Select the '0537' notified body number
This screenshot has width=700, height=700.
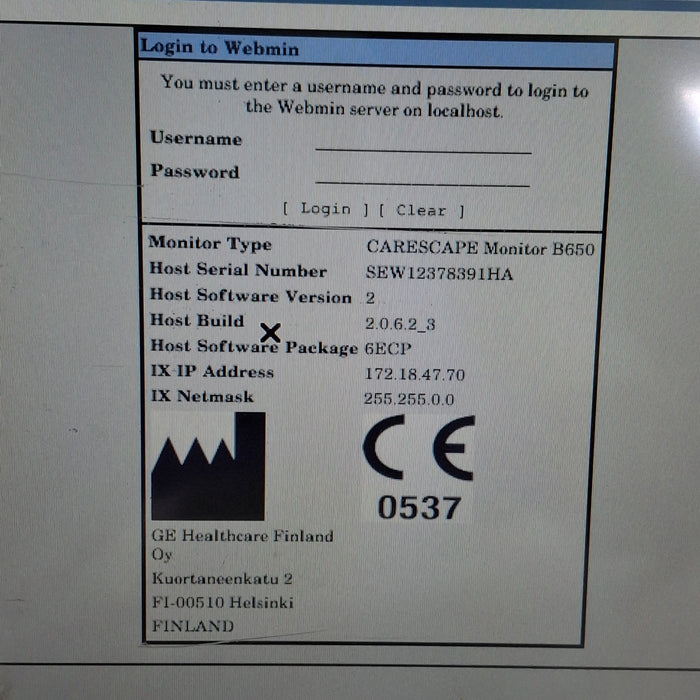click(419, 508)
